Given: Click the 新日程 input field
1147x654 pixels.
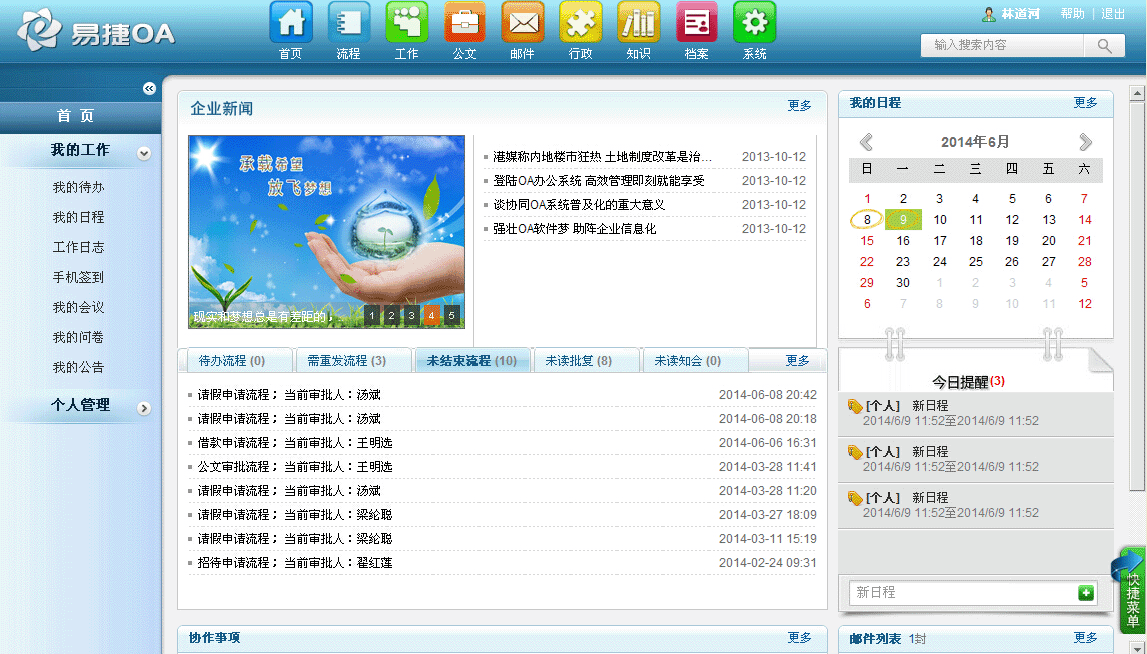Looking at the screenshot, I should (x=963, y=593).
